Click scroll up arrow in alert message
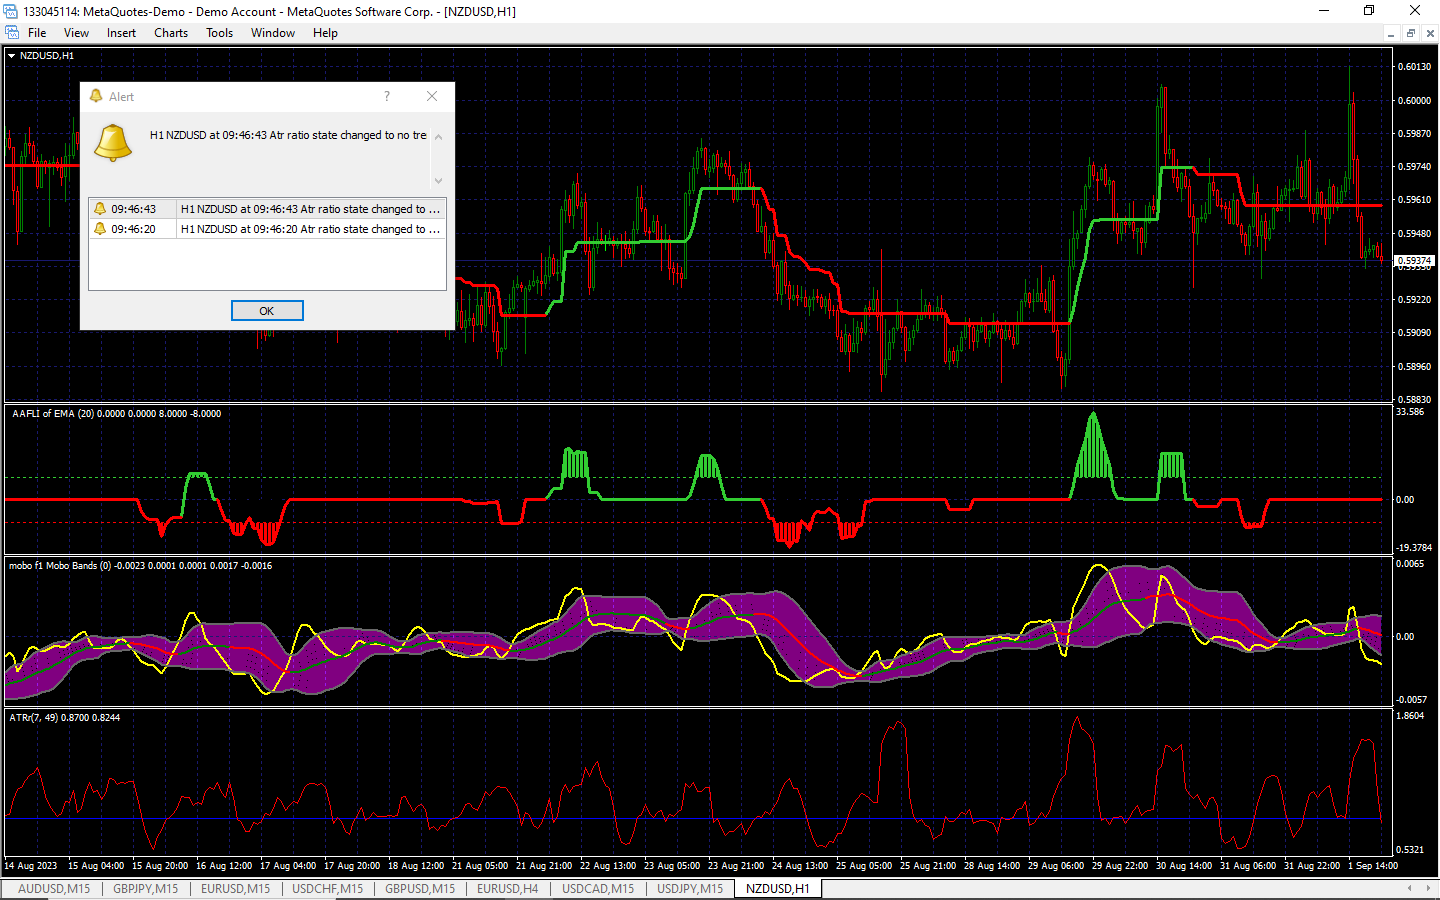The height and width of the screenshot is (900, 1440). click(438, 136)
